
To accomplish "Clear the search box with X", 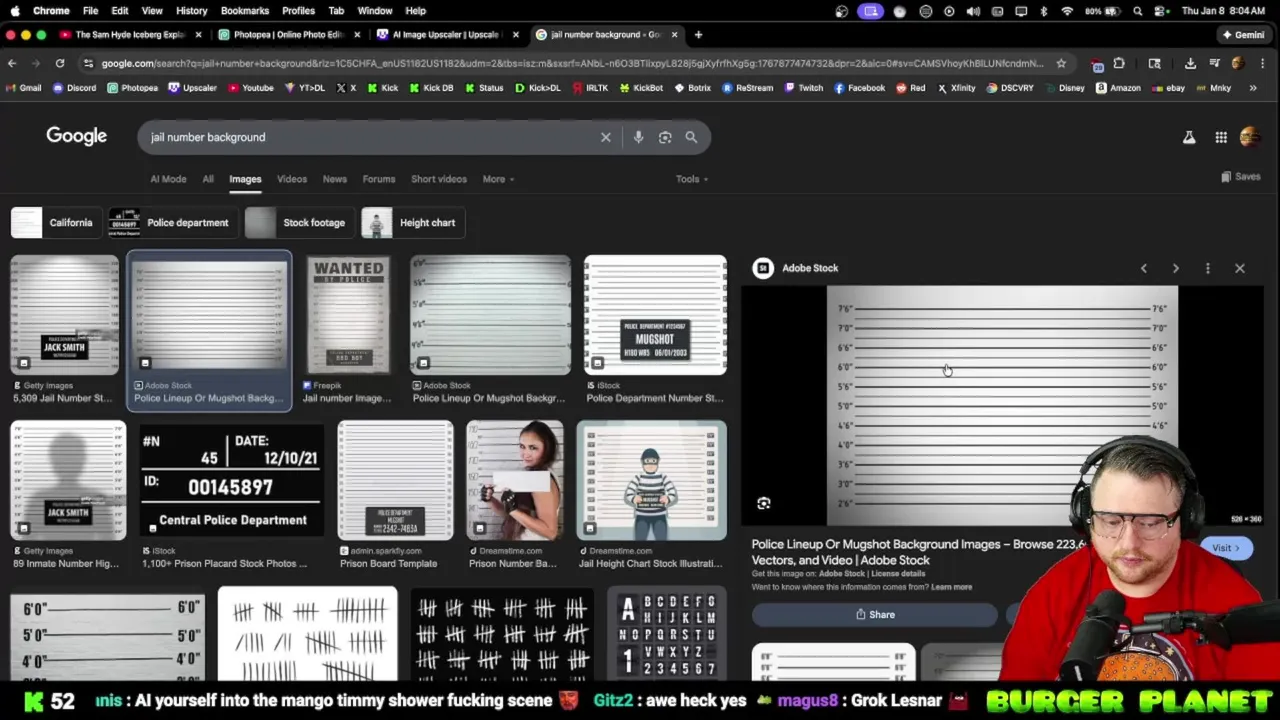I will (605, 137).
